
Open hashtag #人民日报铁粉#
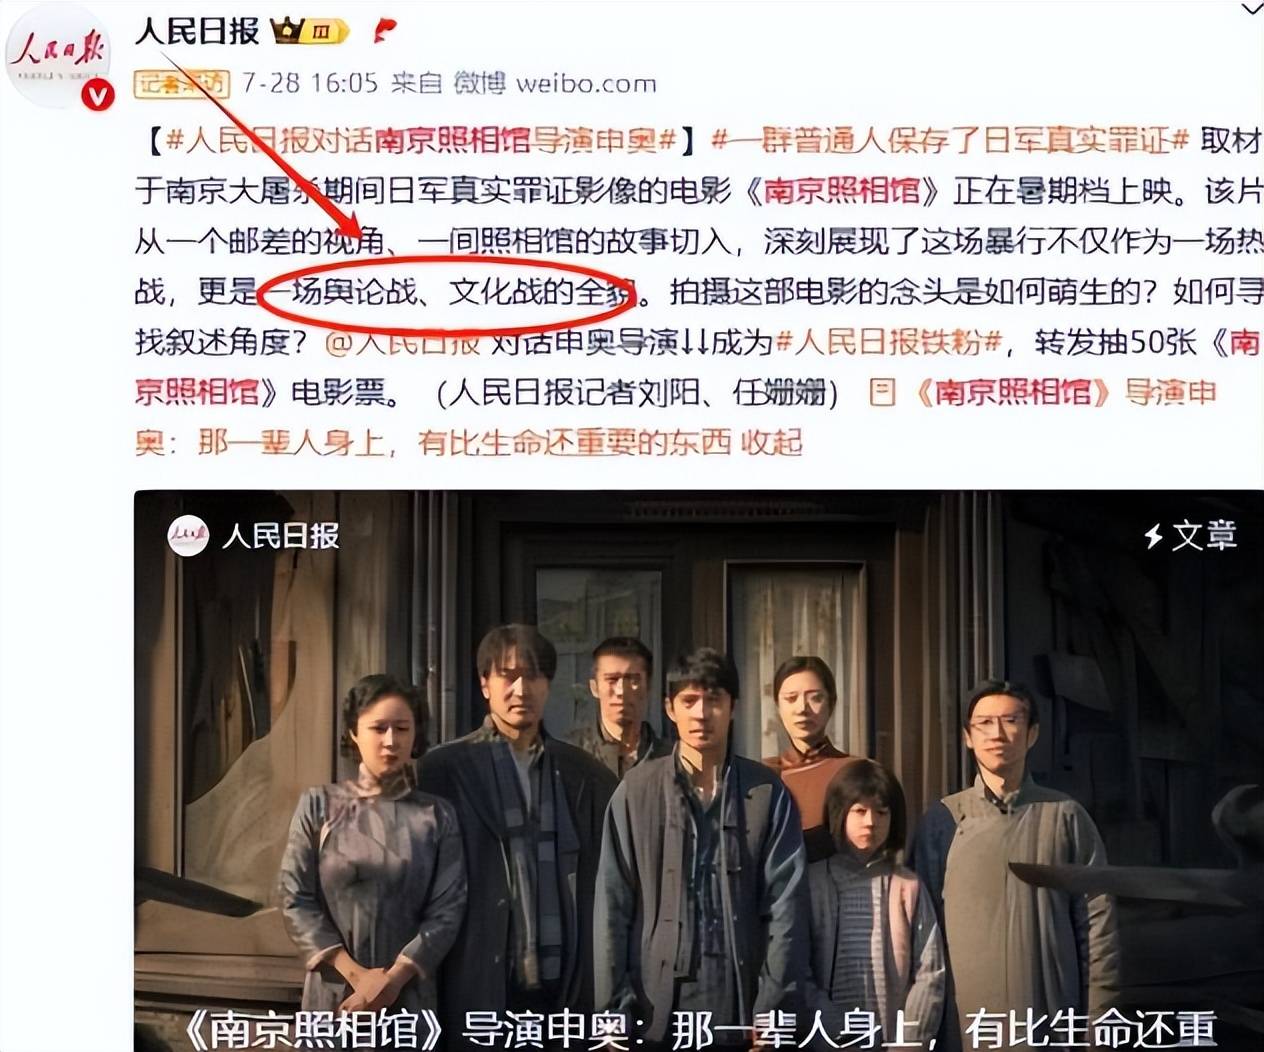tap(889, 342)
